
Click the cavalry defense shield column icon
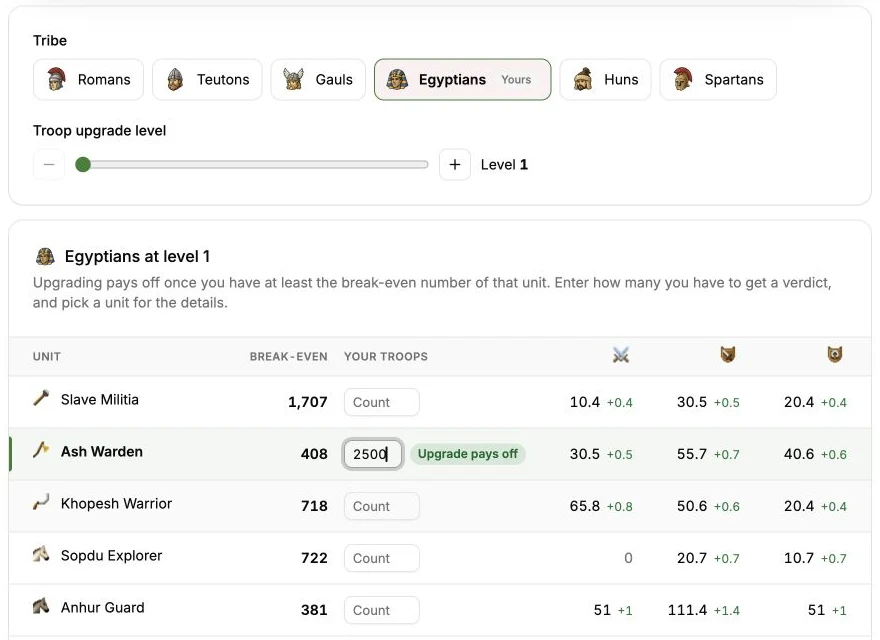point(835,355)
